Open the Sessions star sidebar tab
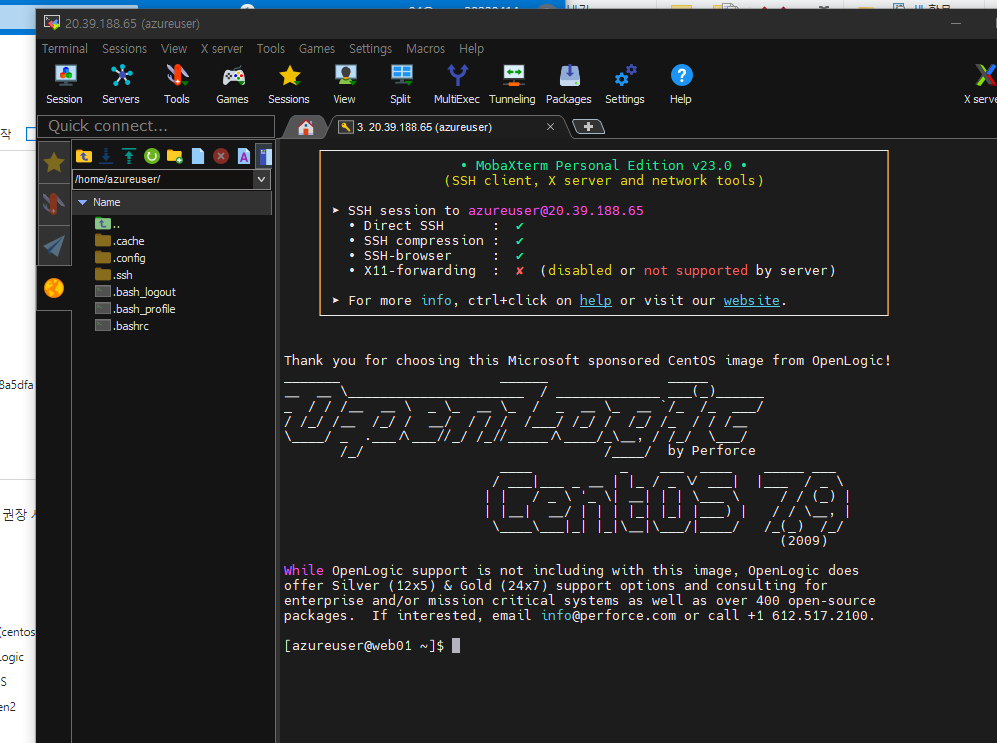The height and width of the screenshot is (743, 997). point(54,163)
